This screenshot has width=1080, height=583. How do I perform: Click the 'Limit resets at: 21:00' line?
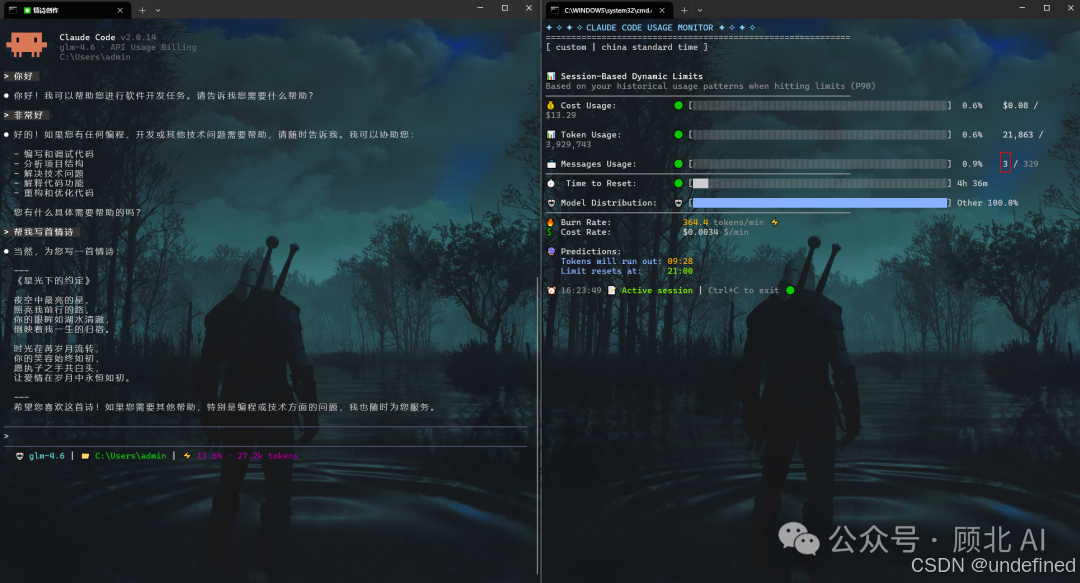627,271
